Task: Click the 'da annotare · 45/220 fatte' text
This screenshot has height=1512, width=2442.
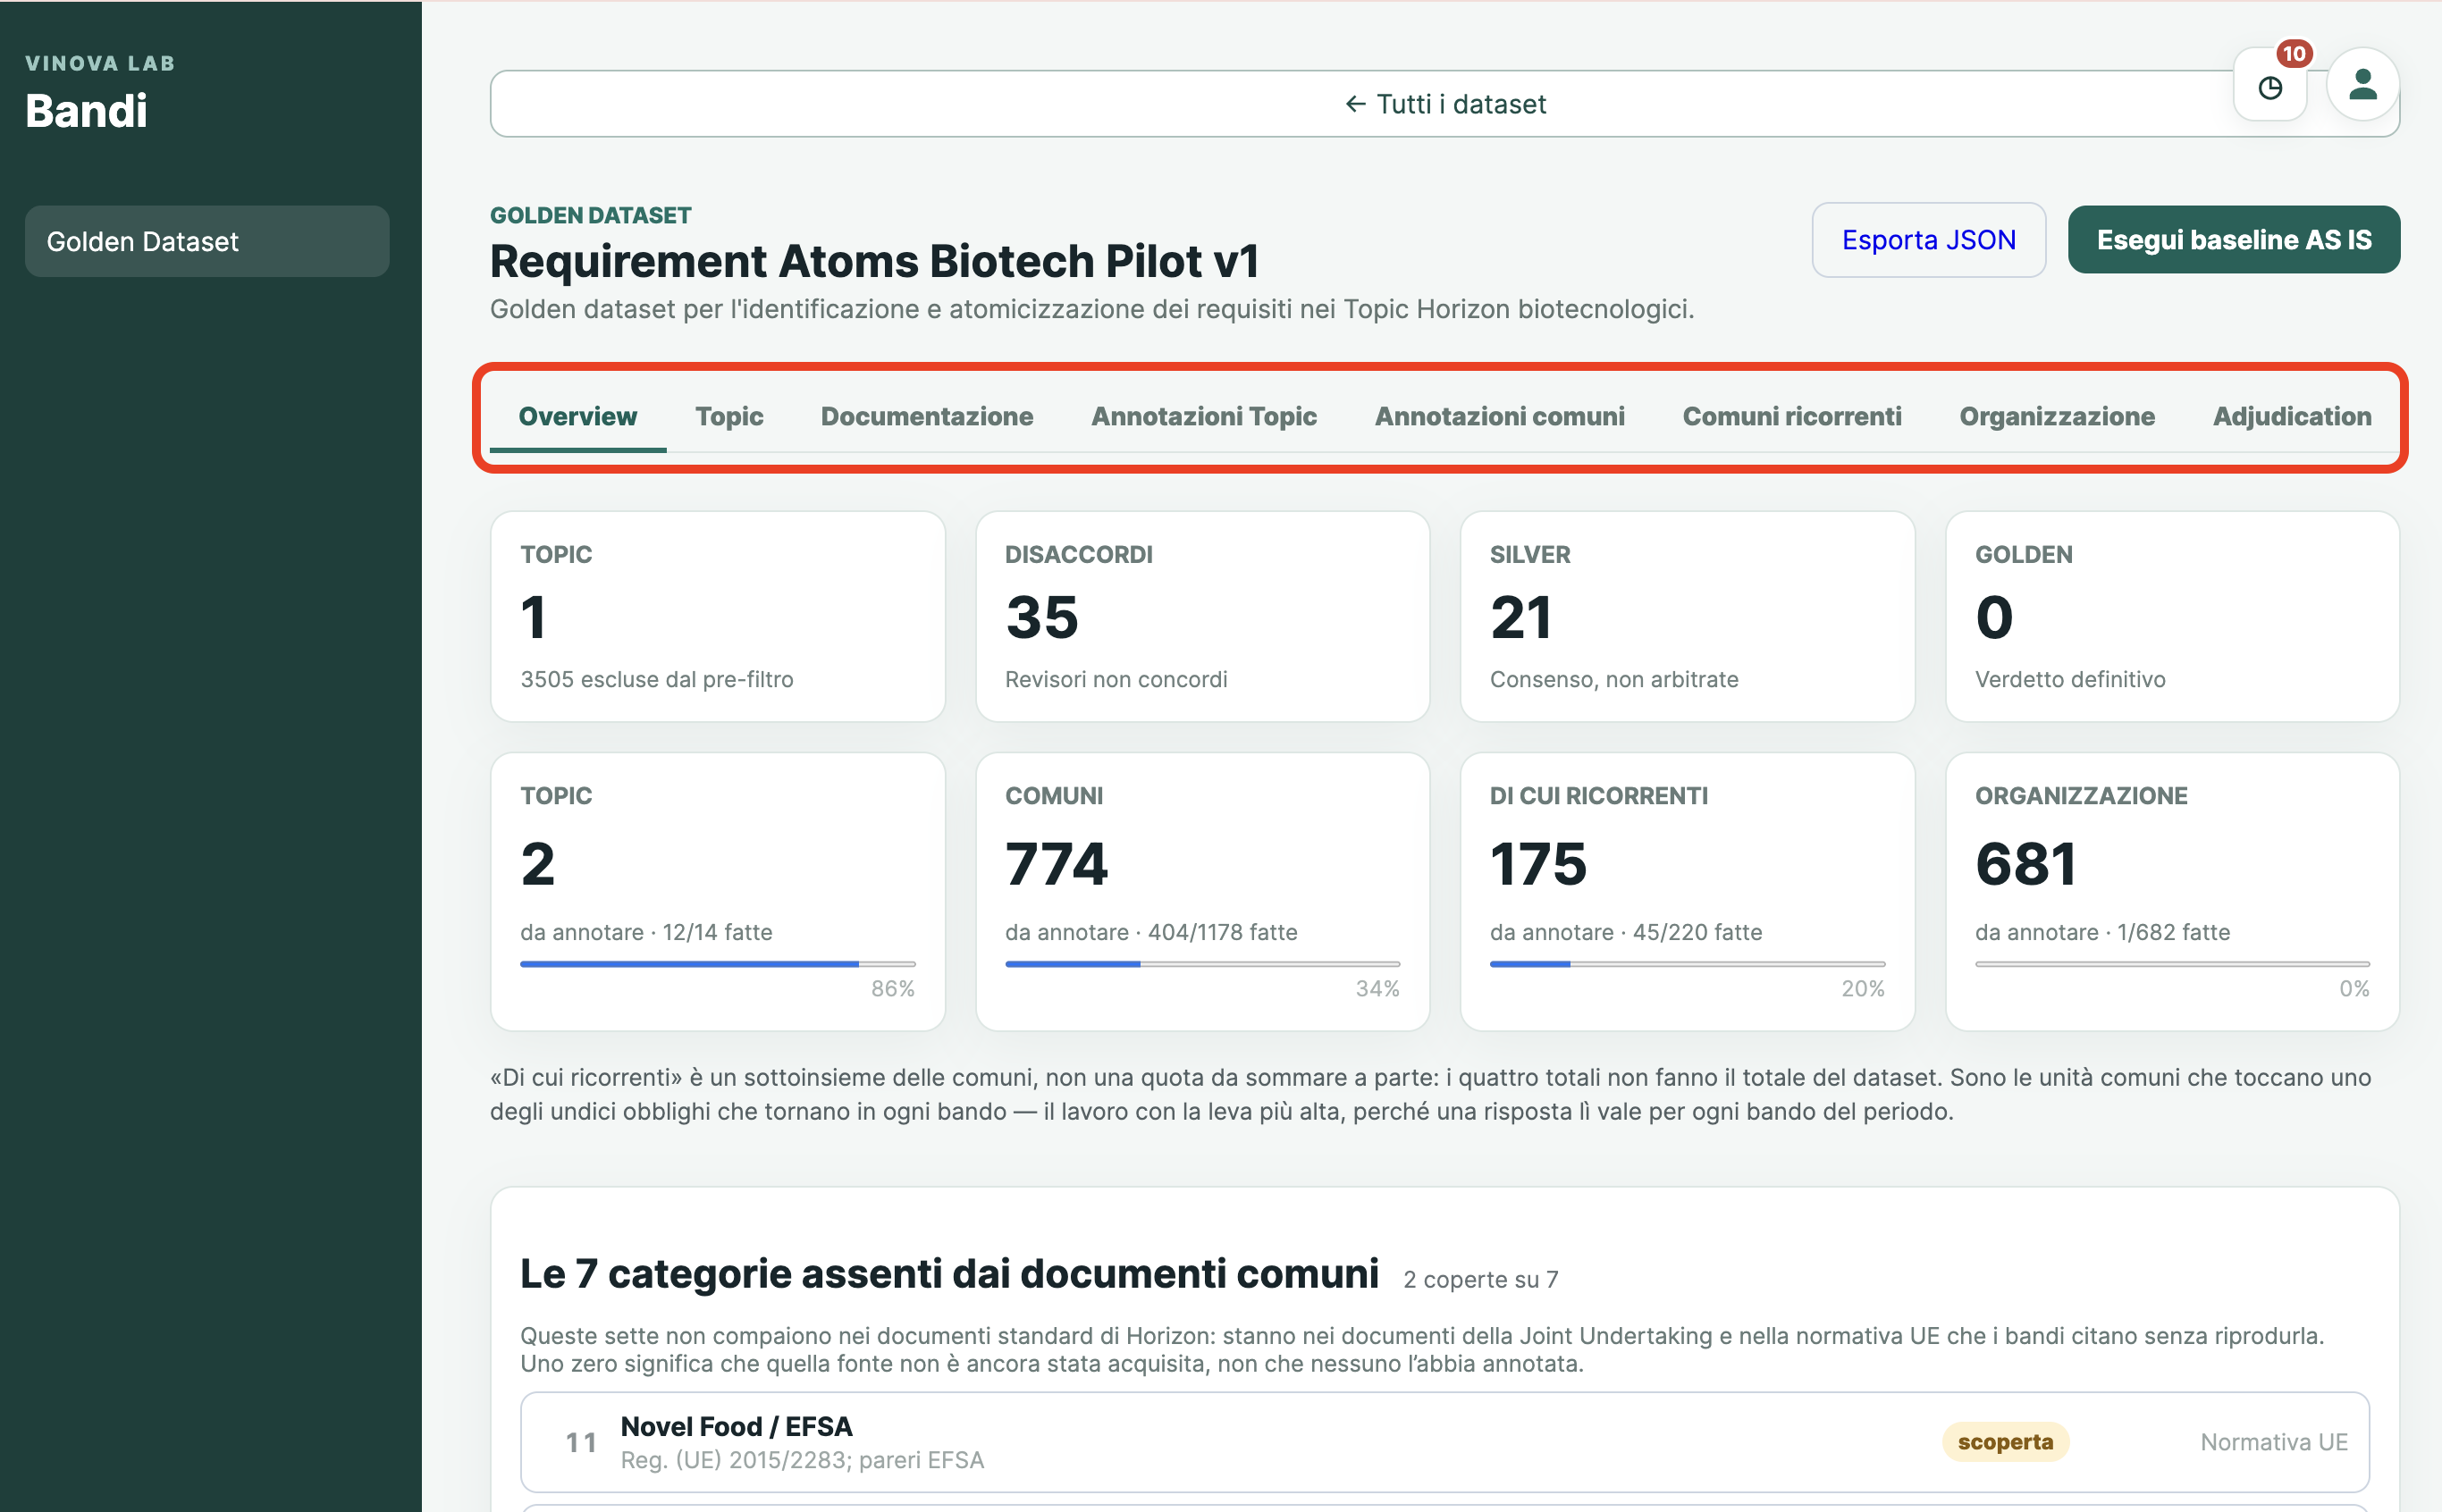Action: (1625, 931)
